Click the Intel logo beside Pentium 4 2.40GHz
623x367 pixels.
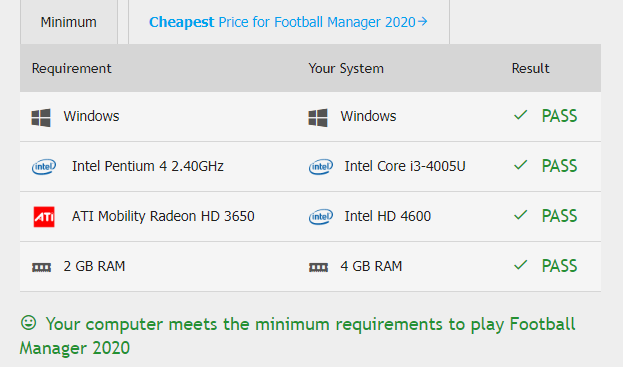(44, 167)
